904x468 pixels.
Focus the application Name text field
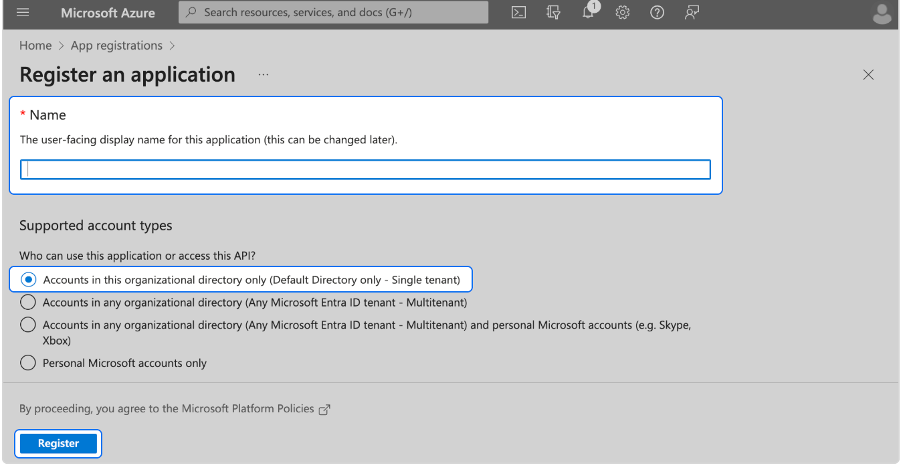[365, 170]
